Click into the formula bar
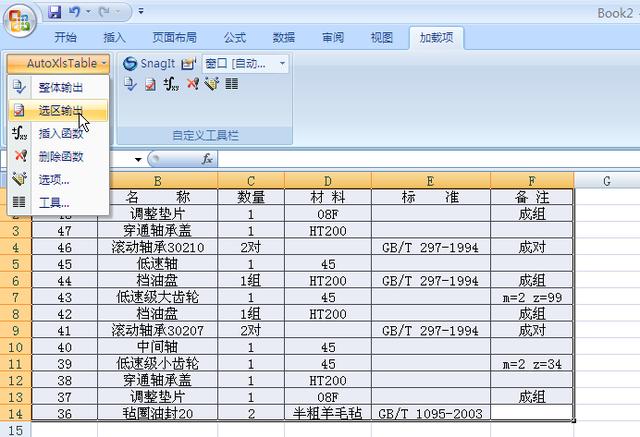This screenshot has height=437, width=640. point(429,159)
